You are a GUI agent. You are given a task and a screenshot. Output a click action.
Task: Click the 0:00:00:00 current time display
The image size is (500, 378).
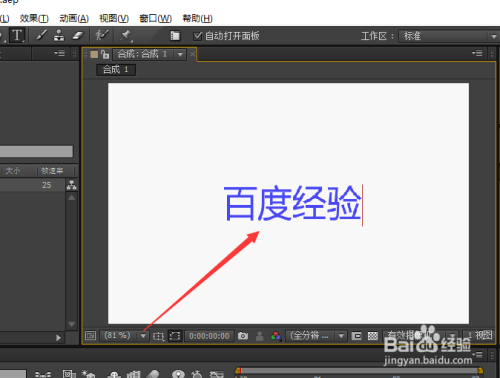coord(209,336)
